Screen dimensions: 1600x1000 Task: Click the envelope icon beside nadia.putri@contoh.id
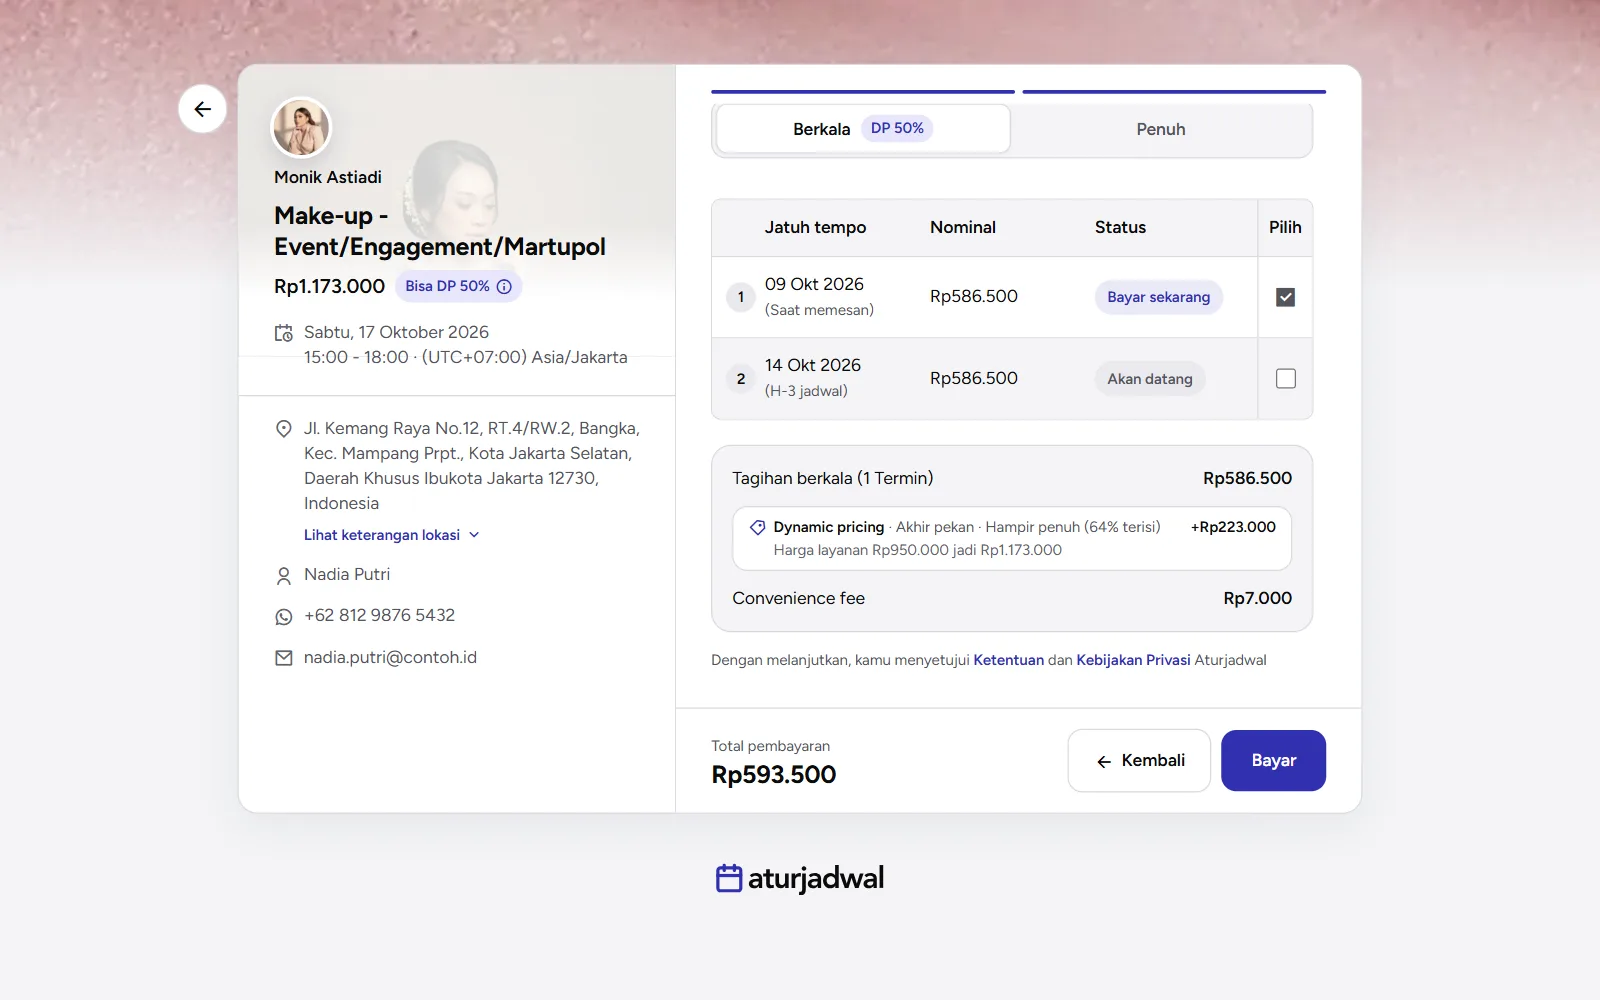tap(284, 658)
